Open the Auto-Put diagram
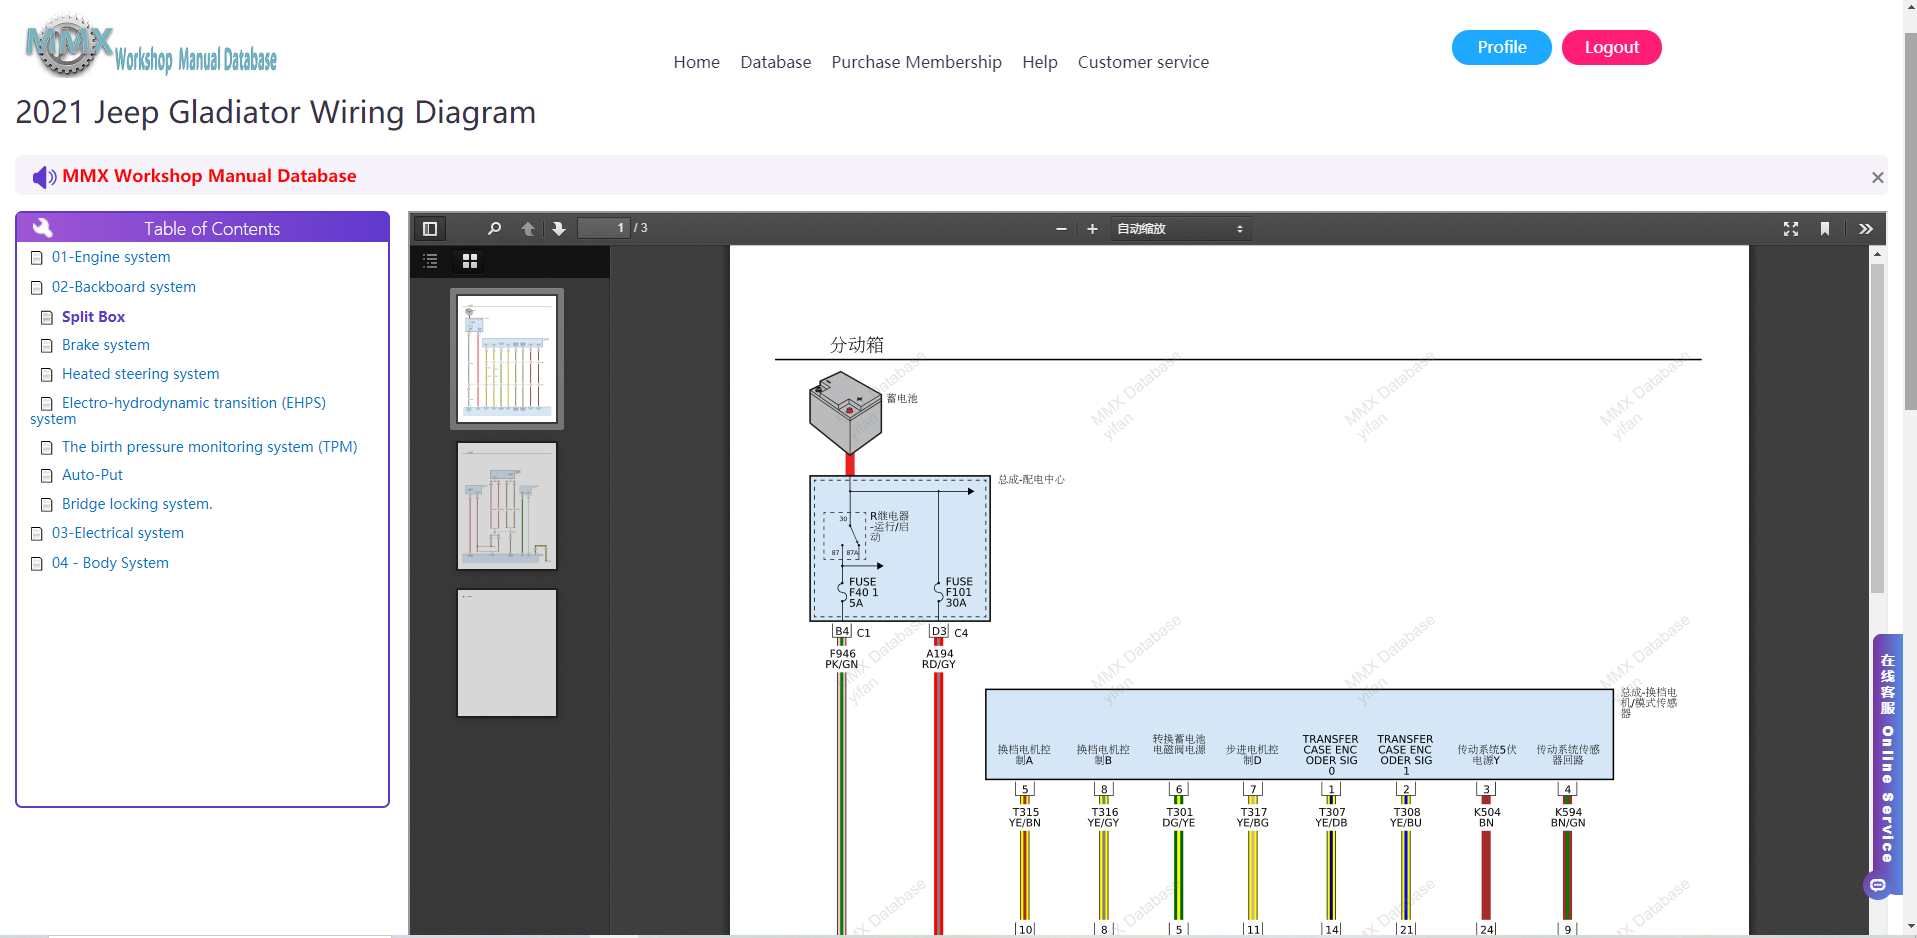This screenshot has width=1917, height=938. pyautogui.click(x=93, y=475)
